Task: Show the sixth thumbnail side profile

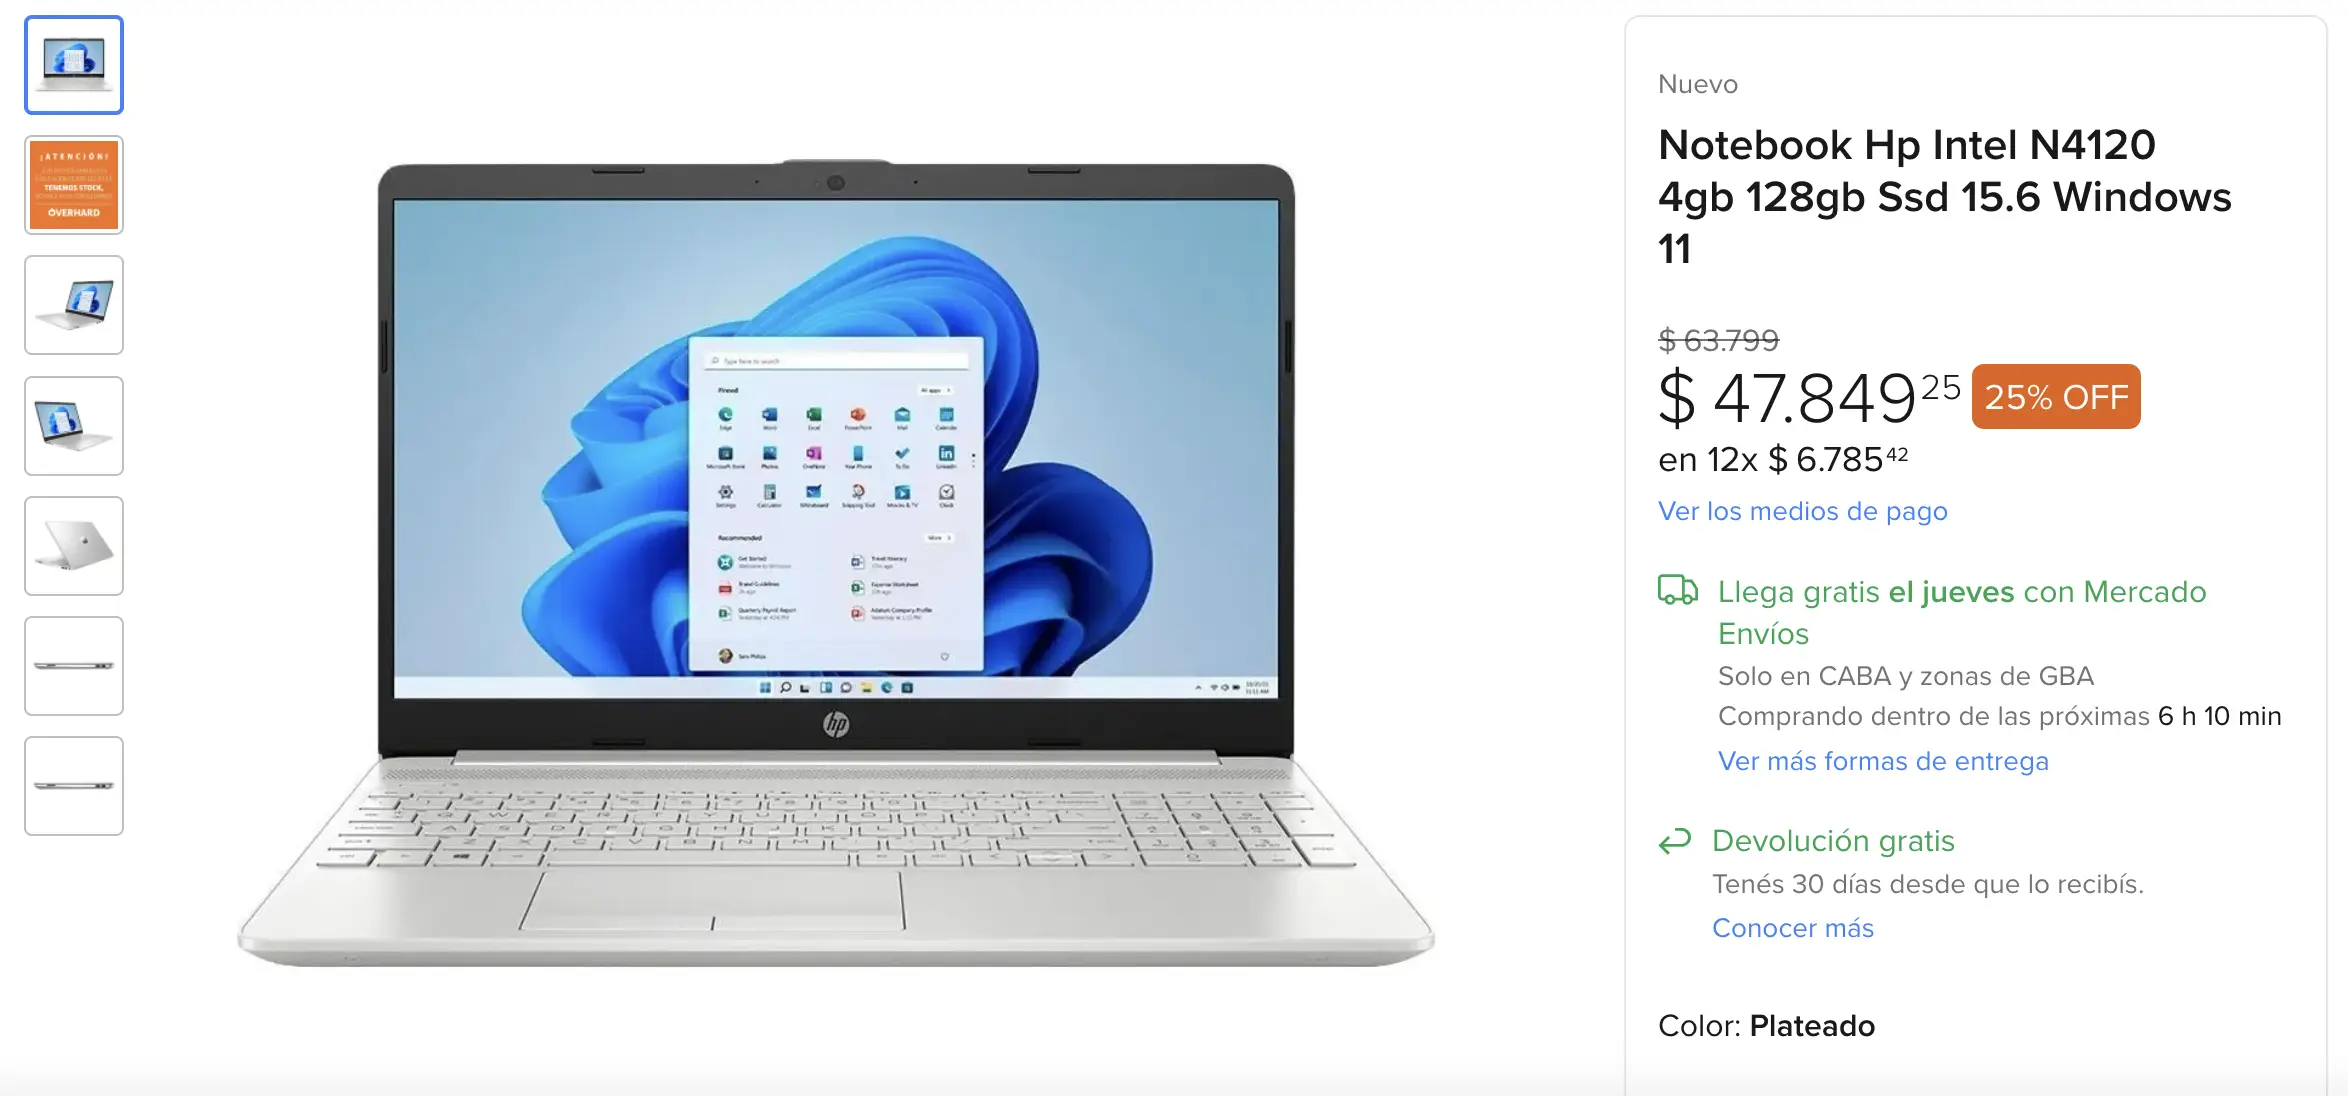Action: point(74,666)
